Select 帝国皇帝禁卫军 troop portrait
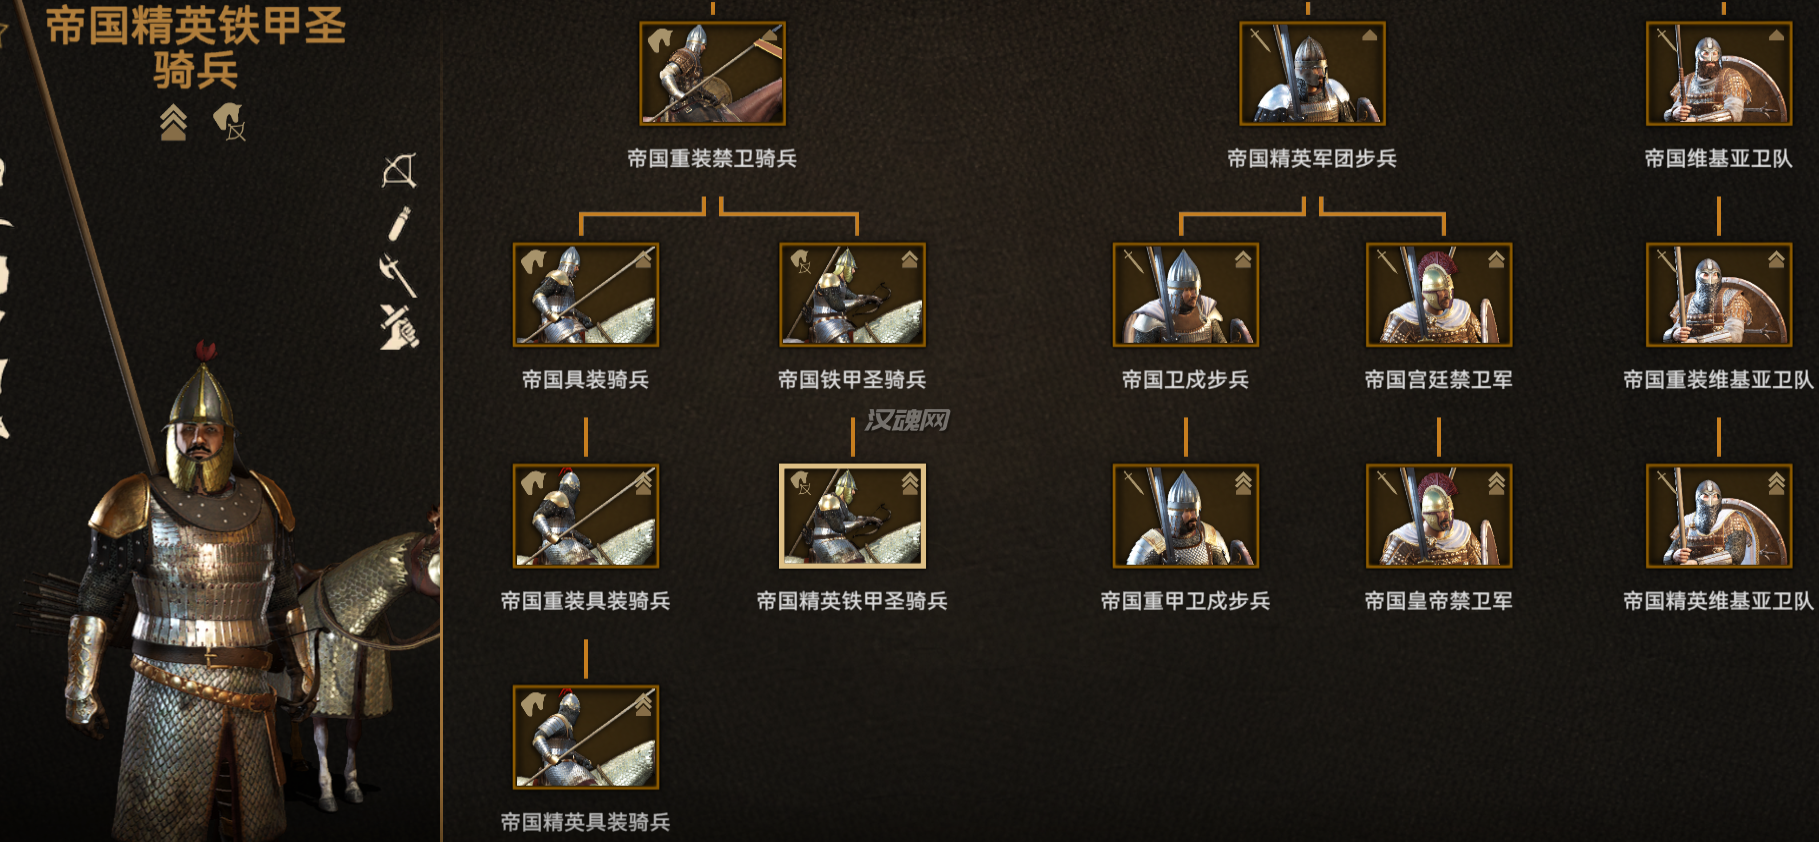The width and height of the screenshot is (1819, 842). pos(1439,516)
